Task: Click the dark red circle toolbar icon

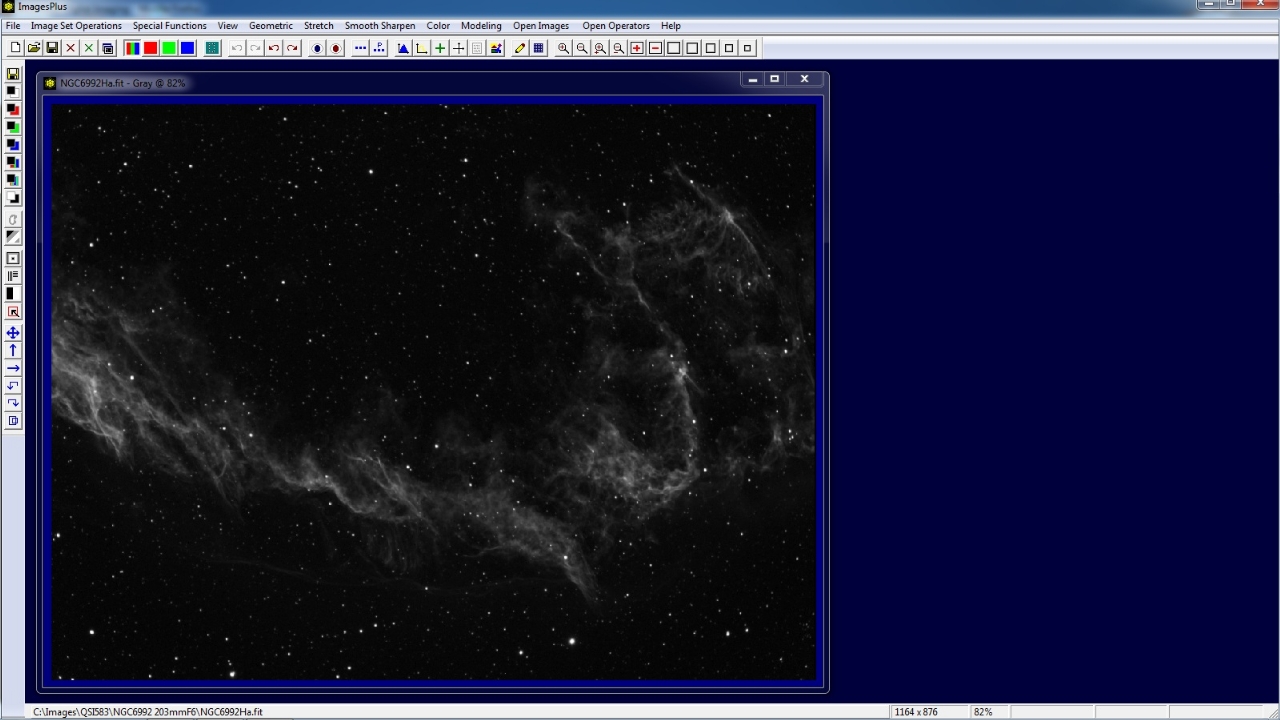Action: [x=336, y=48]
